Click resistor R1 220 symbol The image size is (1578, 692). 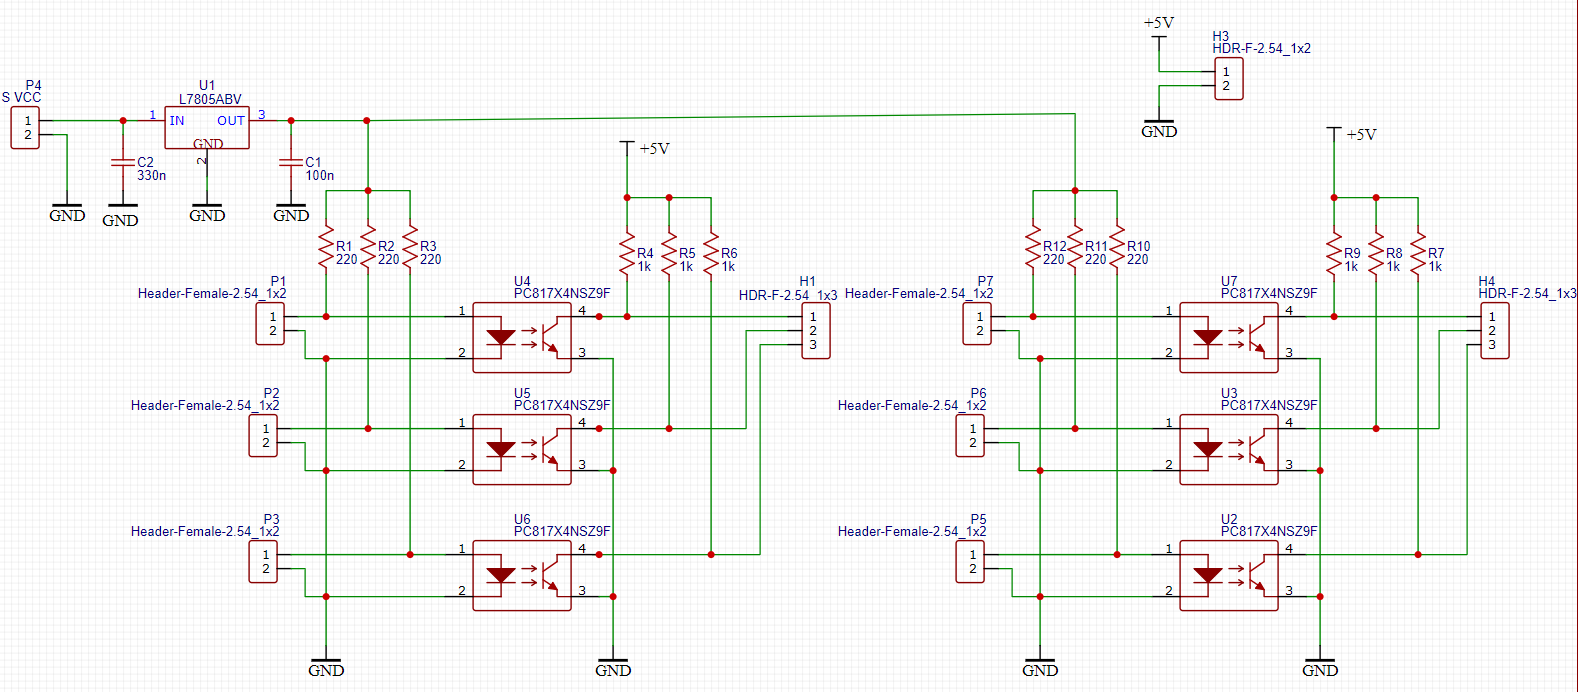[326, 249]
